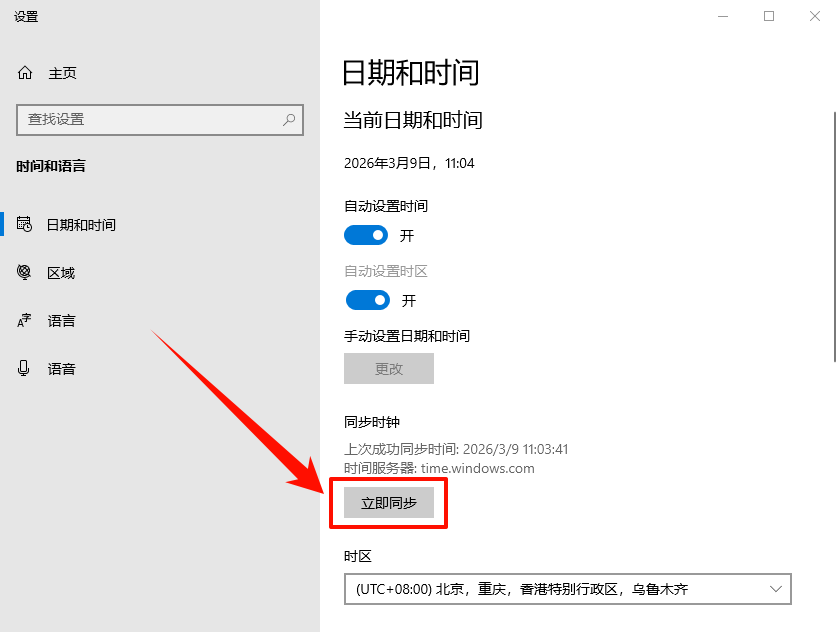Minimize the Settings window
The width and height of the screenshot is (838, 632).
pyautogui.click(x=722, y=16)
